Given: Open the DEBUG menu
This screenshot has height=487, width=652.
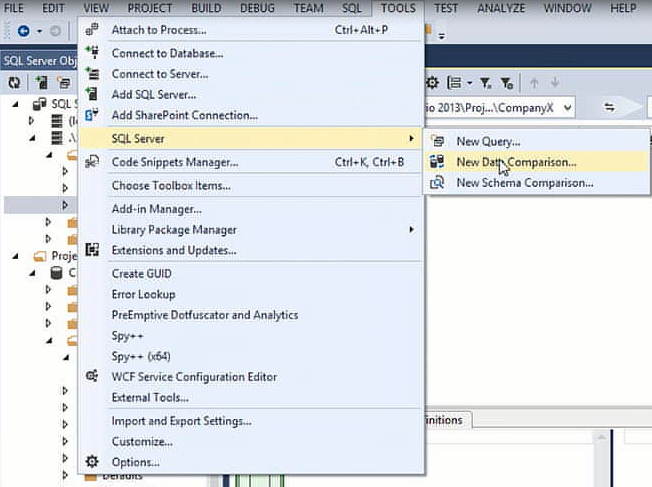Looking at the screenshot, I should [x=257, y=8].
